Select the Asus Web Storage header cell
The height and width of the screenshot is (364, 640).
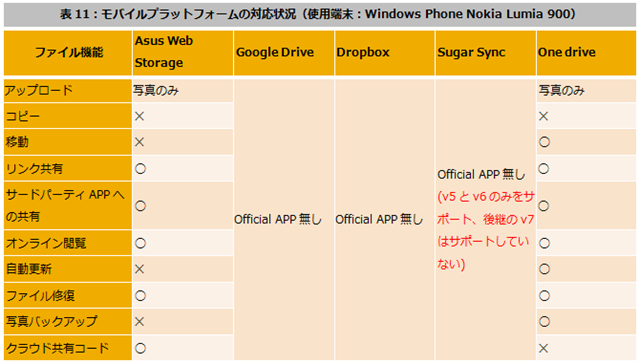pyautogui.click(x=183, y=52)
